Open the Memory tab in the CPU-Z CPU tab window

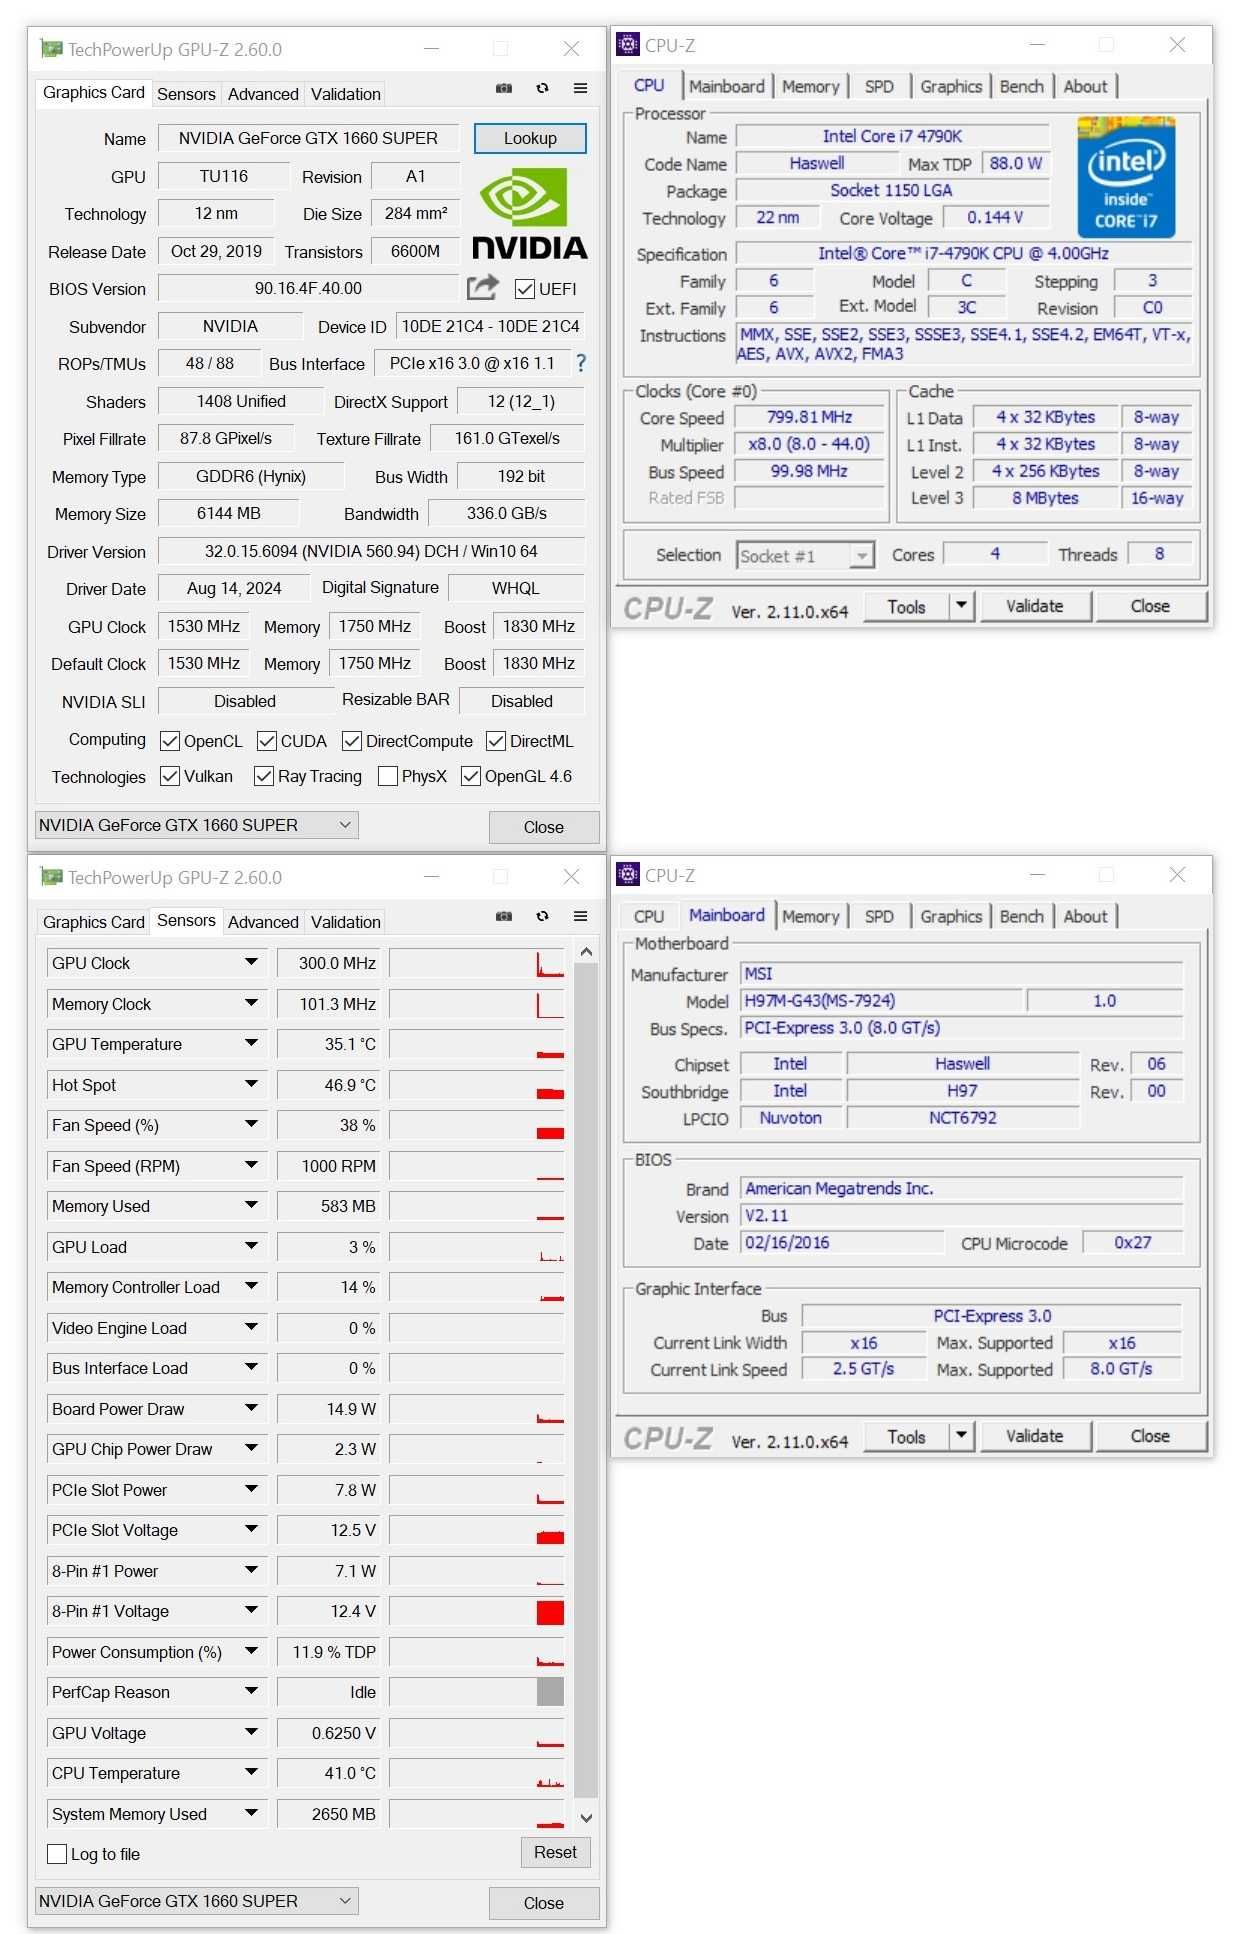[810, 86]
